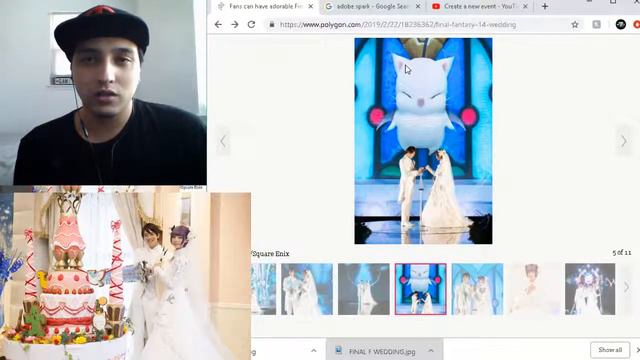Select the 'Fans can have adorable' Polygon tab

[265, 6]
